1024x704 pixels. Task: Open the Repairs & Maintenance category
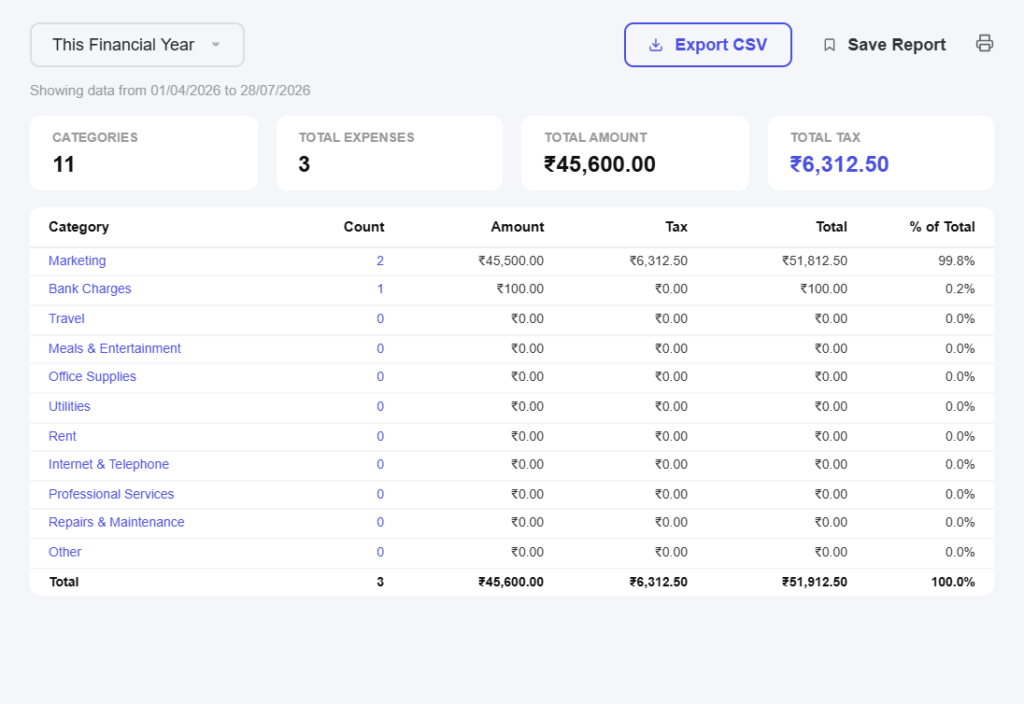click(116, 522)
